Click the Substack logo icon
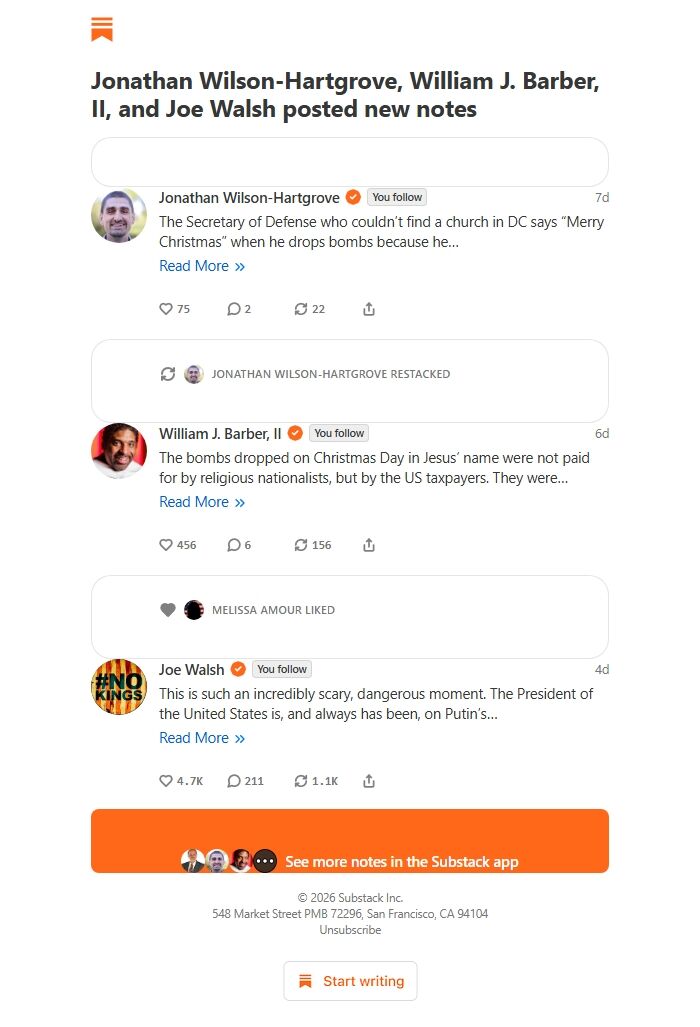Screen dimensions: 700x1027 coord(103,30)
